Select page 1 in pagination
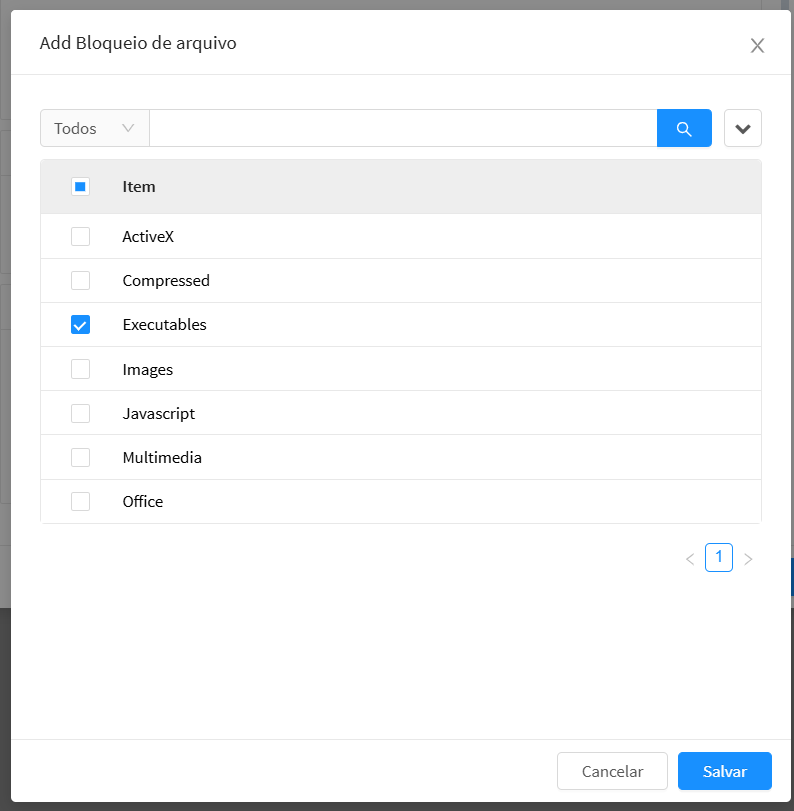Image resolution: width=794 pixels, height=811 pixels. [x=719, y=558]
